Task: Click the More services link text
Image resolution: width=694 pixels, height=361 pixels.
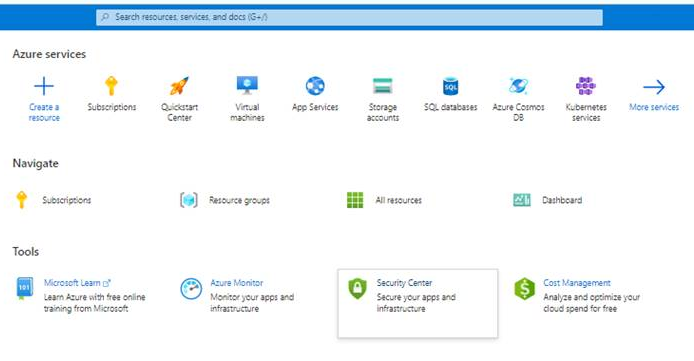Action: click(x=654, y=107)
